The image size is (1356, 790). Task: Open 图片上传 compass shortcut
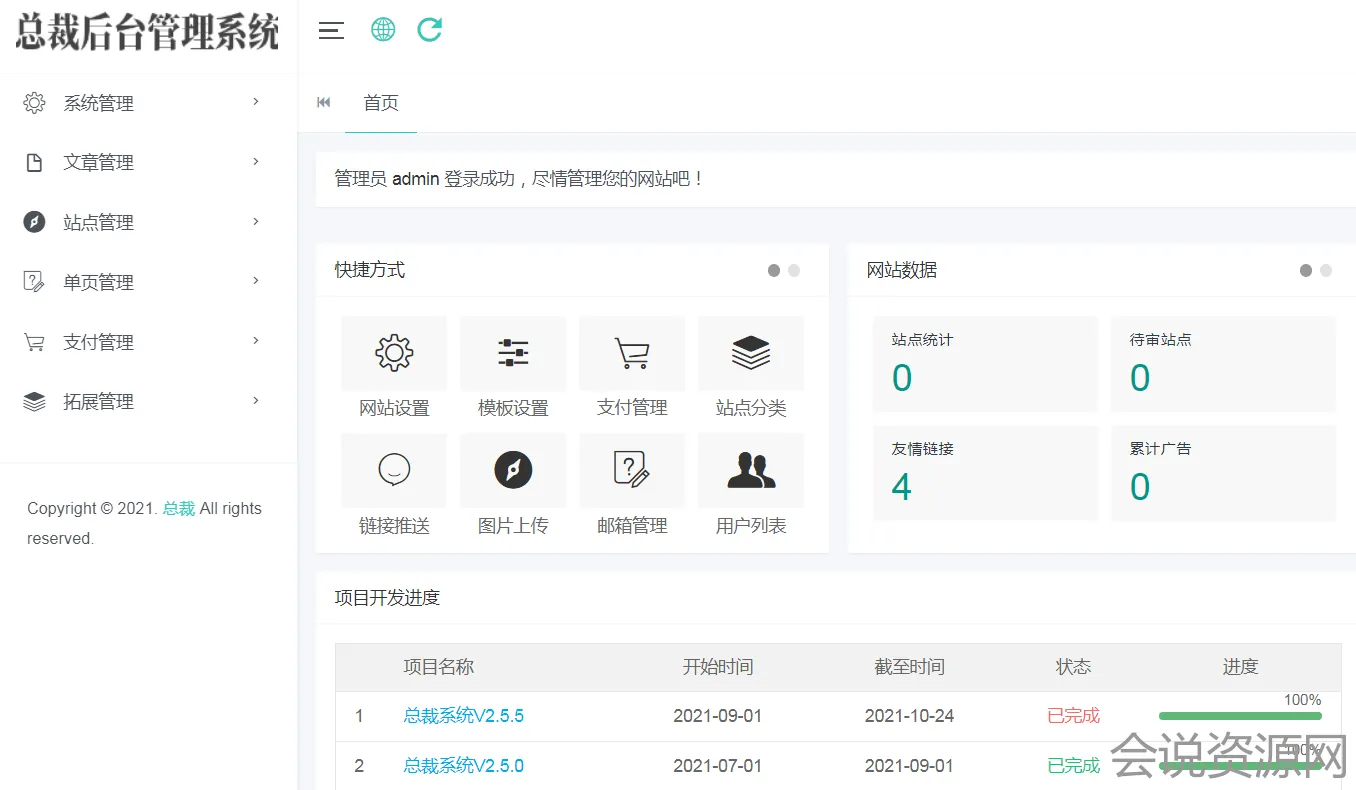click(x=513, y=471)
